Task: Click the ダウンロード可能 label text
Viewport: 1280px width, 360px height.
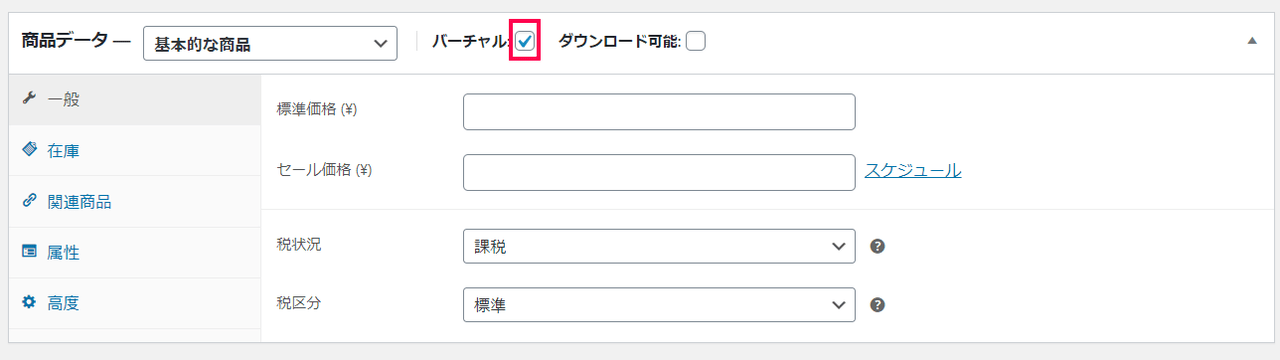Action: (619, 41)
